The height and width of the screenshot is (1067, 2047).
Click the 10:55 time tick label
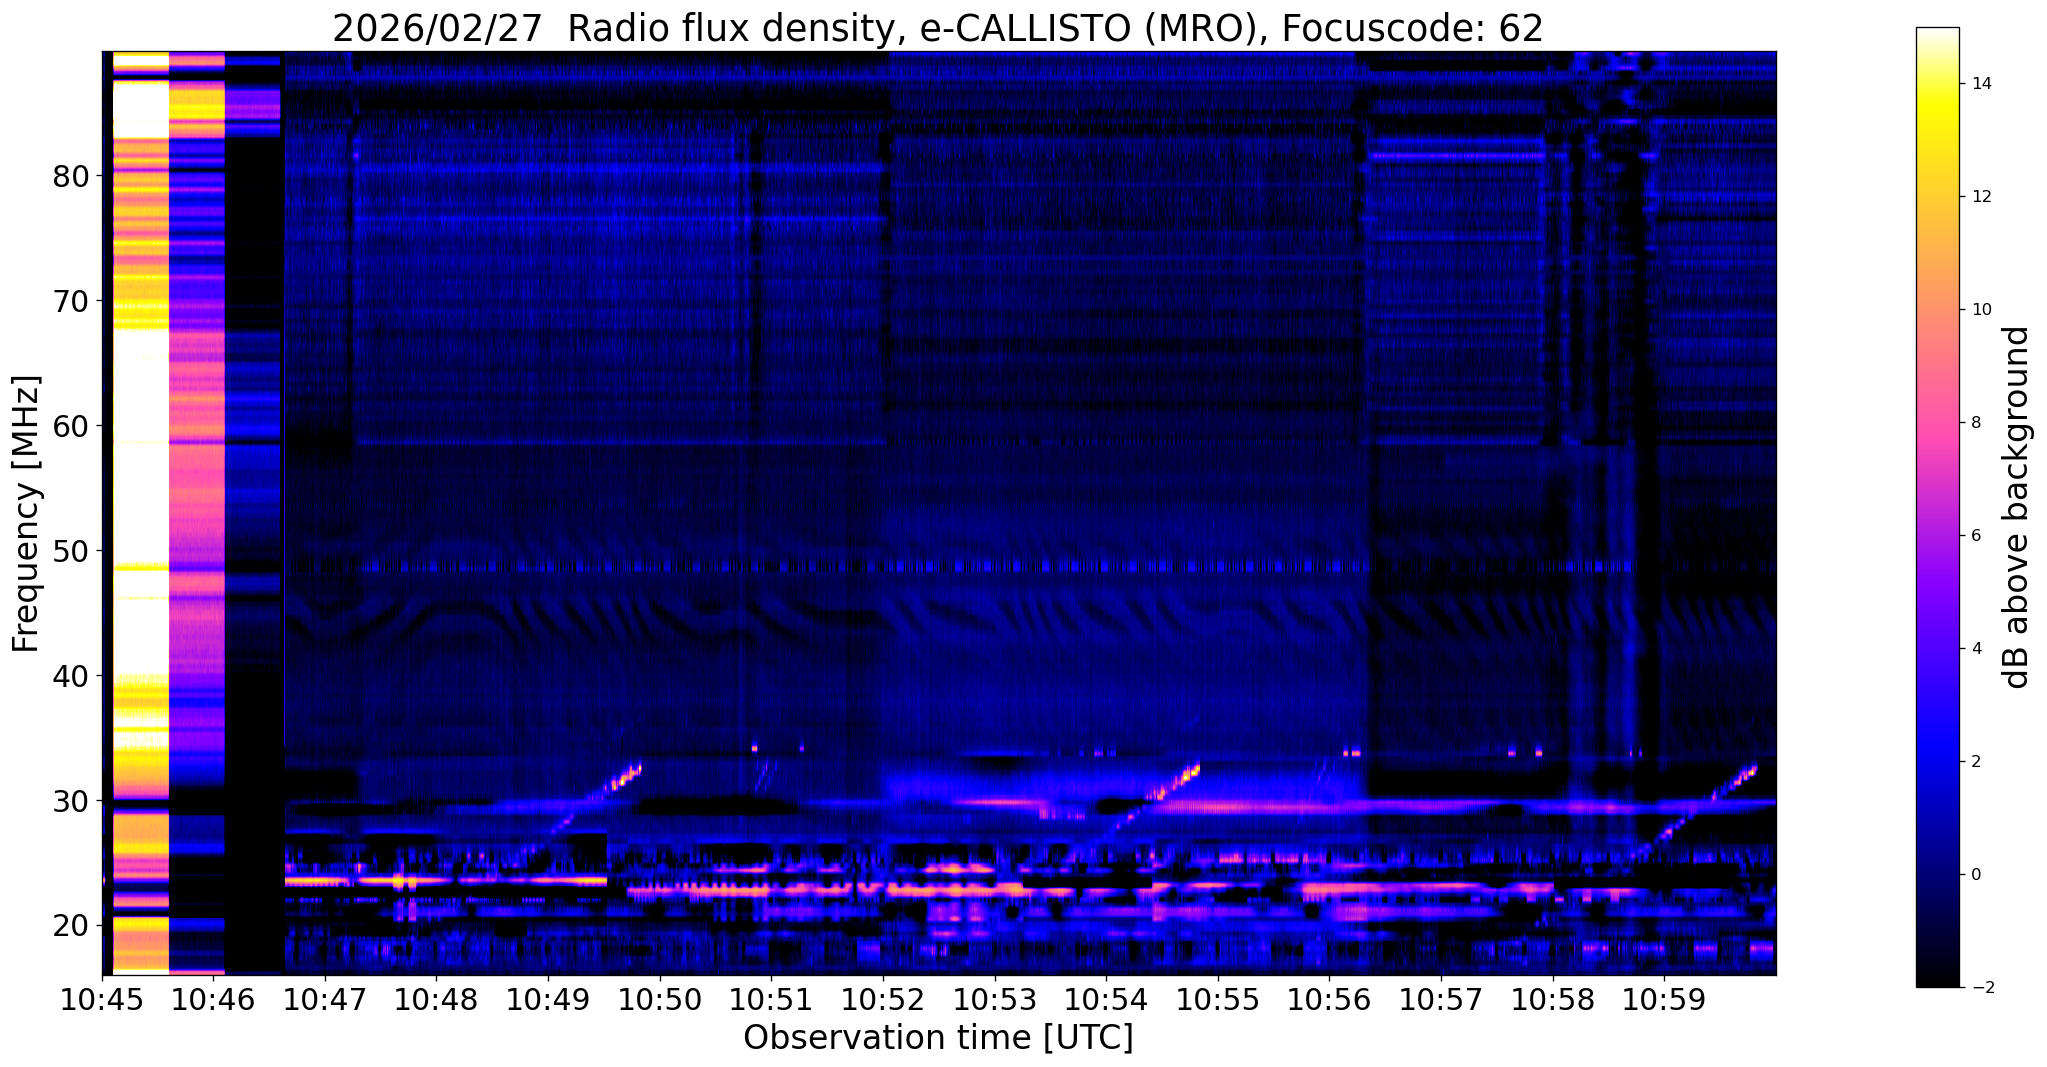1218,1000
